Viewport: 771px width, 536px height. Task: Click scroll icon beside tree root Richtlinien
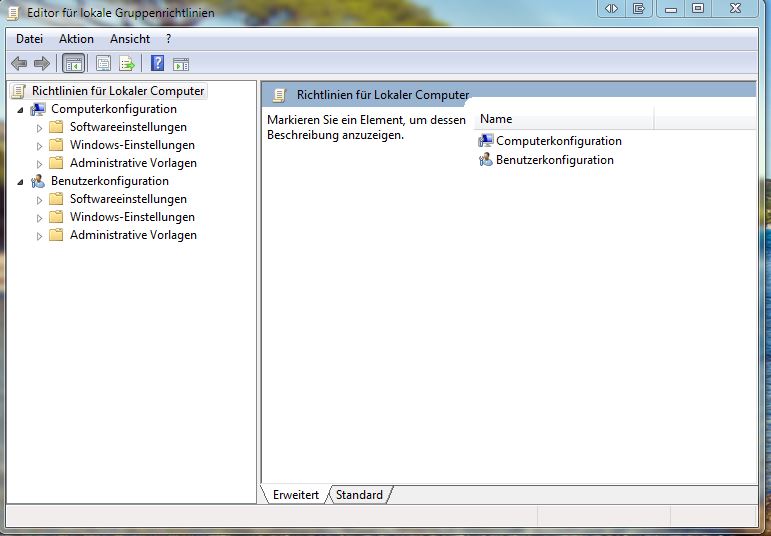[x=19, y=91]
